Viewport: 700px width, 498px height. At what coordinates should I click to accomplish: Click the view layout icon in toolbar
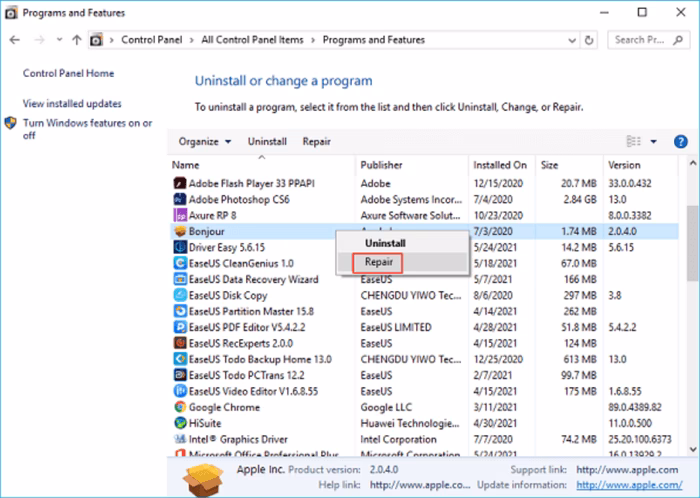pyautogui.click(x=633, y=141)
